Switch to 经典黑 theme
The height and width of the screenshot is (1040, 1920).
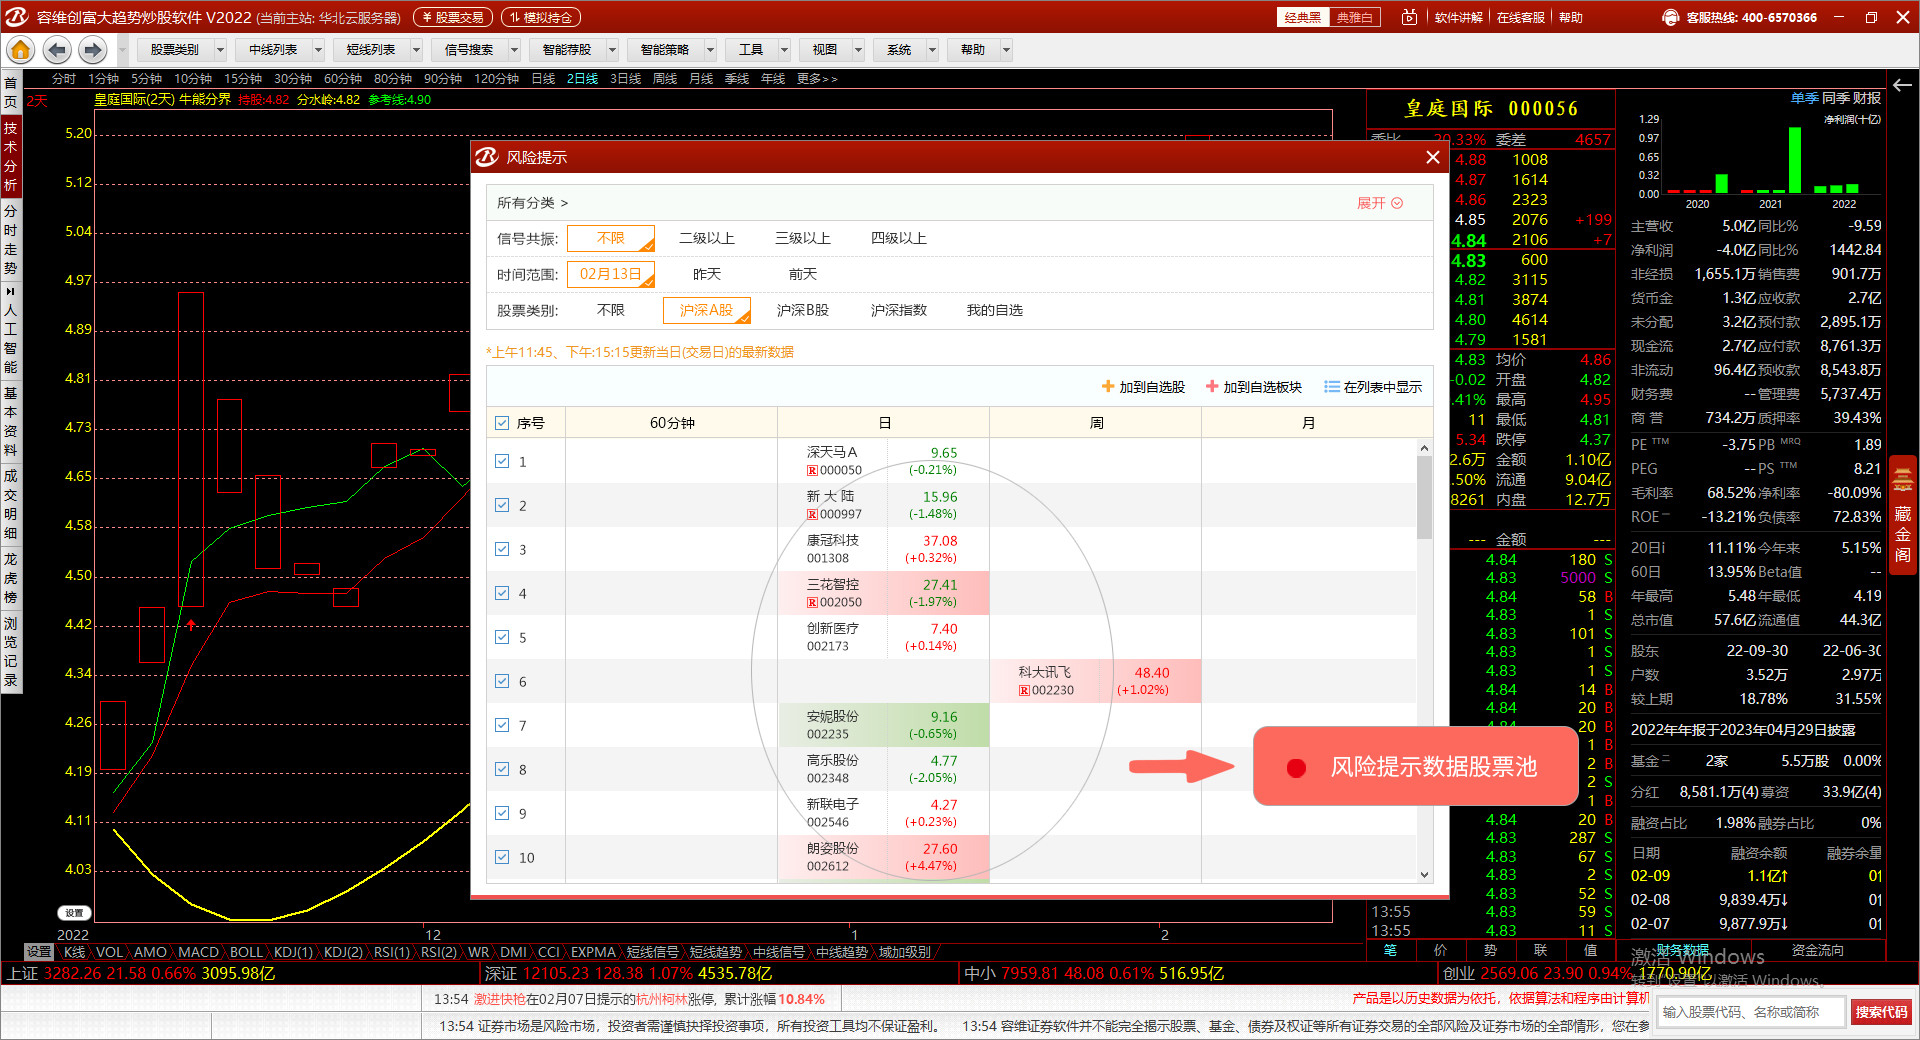(x=1303, y=17)
